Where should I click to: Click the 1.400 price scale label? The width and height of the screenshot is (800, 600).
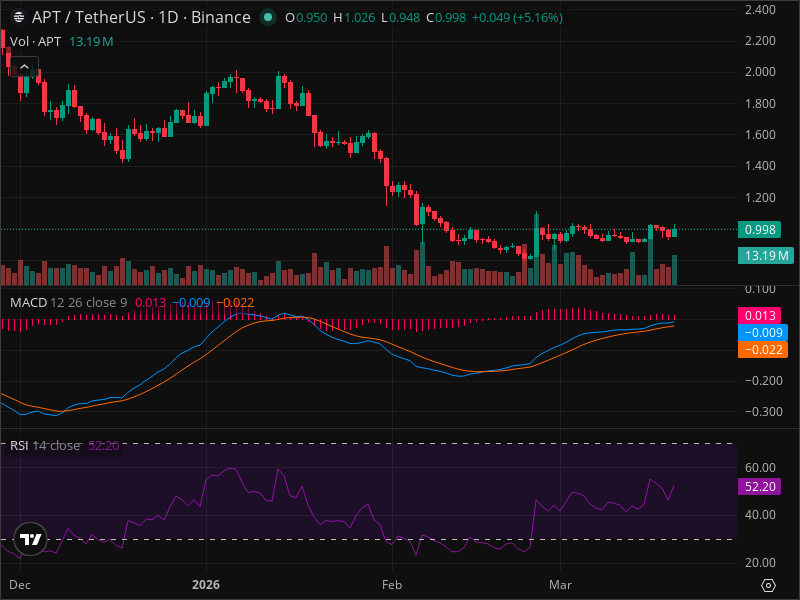pyautogui.click(x=760, y=166)
